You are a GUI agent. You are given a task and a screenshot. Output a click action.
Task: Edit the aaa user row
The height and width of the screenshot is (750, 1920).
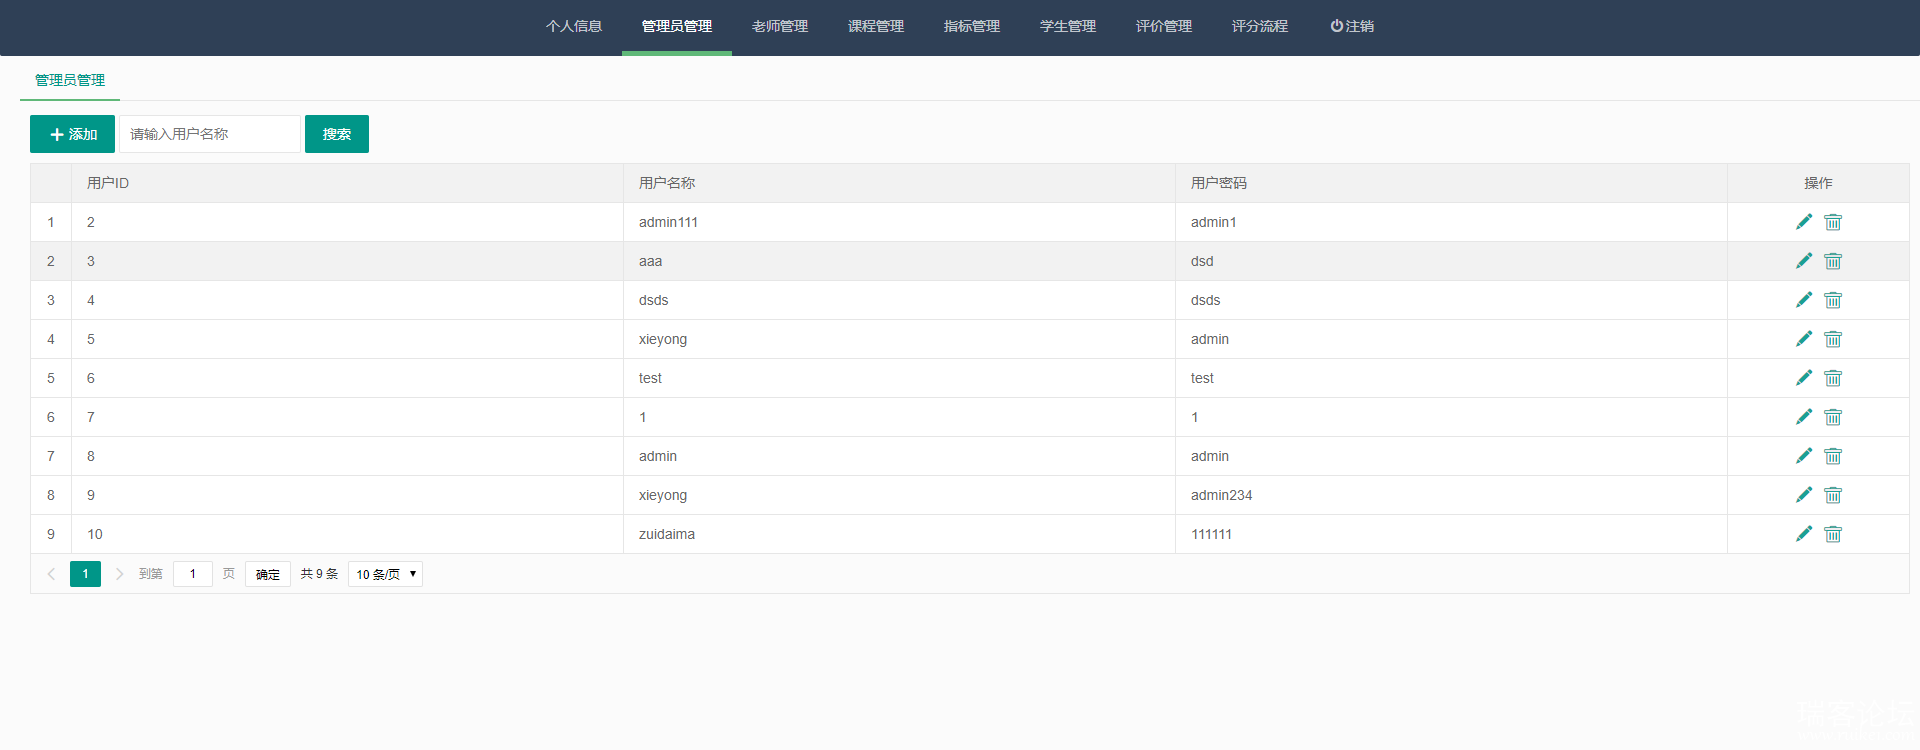click(x=1804, y=261)
